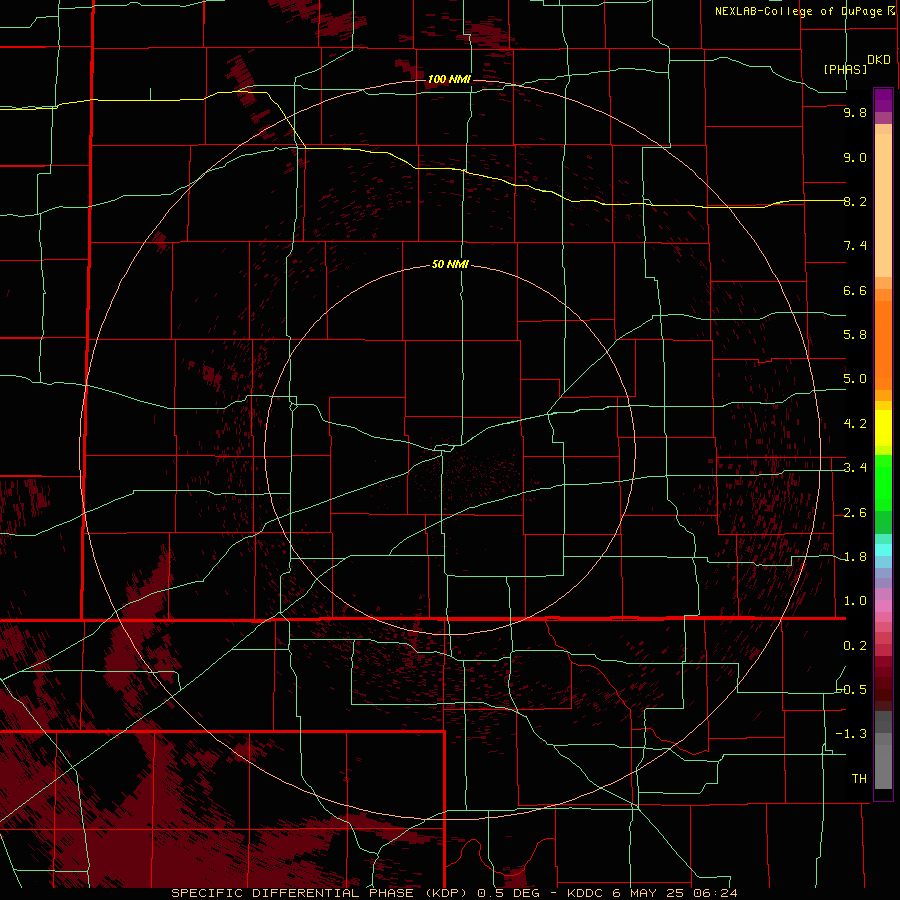
Task: Click the 0.2 value on the color scale
Action: pyautogui.click(x=855, y=646)
